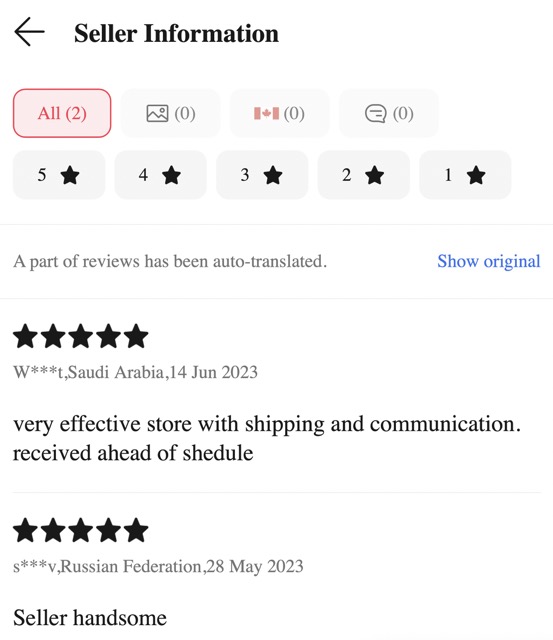Image resolution: width=553 pixels, height=640 pixels.
Task: Filter by the 3 star rating
Action: click(x=262, y=175)
